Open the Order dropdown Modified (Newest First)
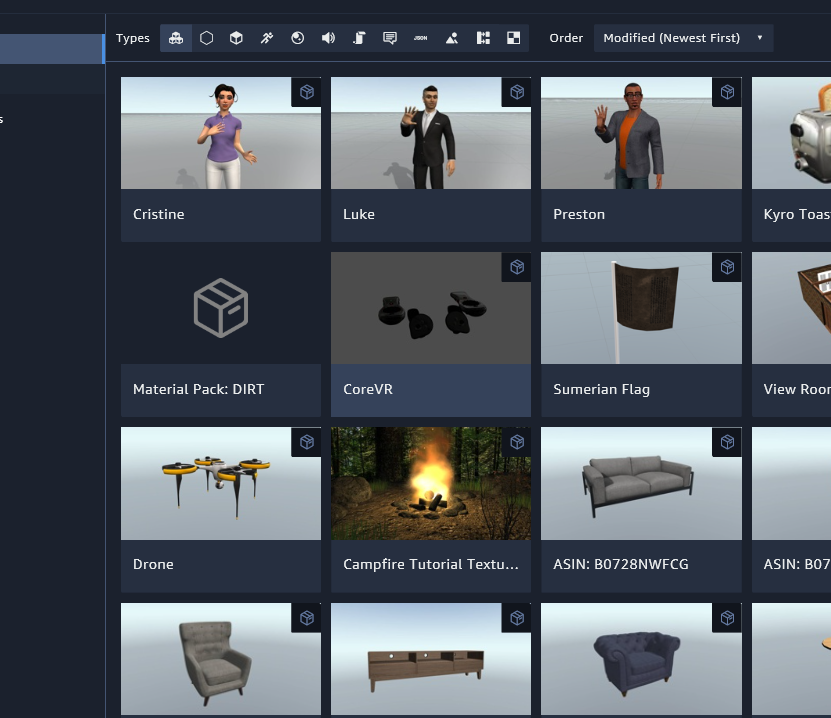This screenshot has width=831, height=718. coord(683,38)
